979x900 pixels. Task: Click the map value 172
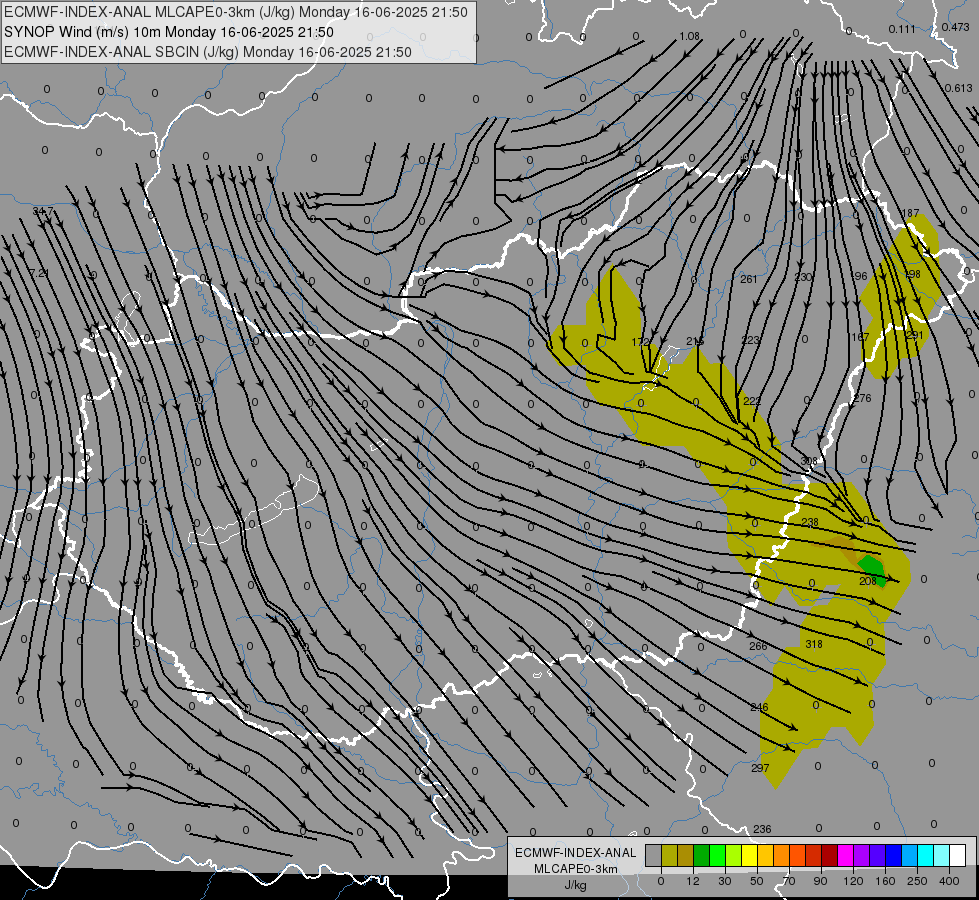[640, 342]
